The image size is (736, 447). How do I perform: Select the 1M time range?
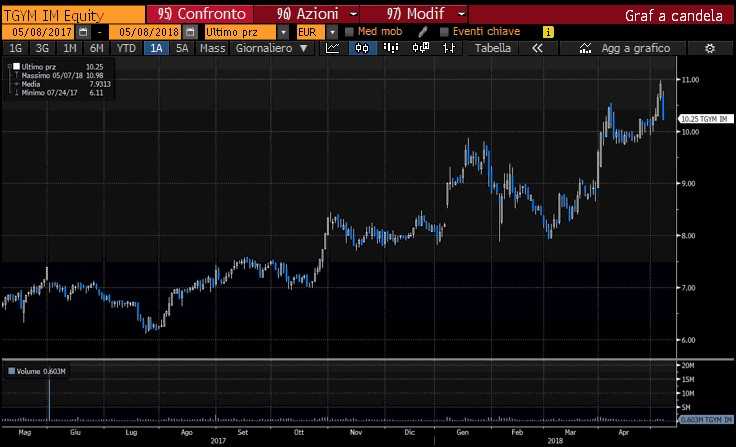pos(69,48)
